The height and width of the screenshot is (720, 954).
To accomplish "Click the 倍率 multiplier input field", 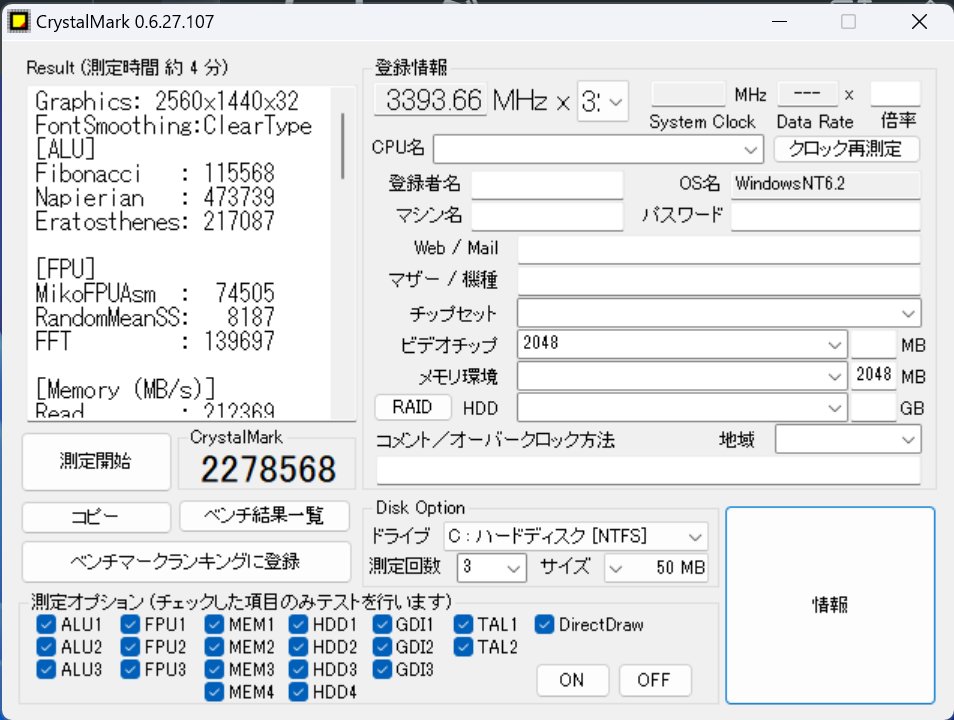I will [x=895, y=95].
